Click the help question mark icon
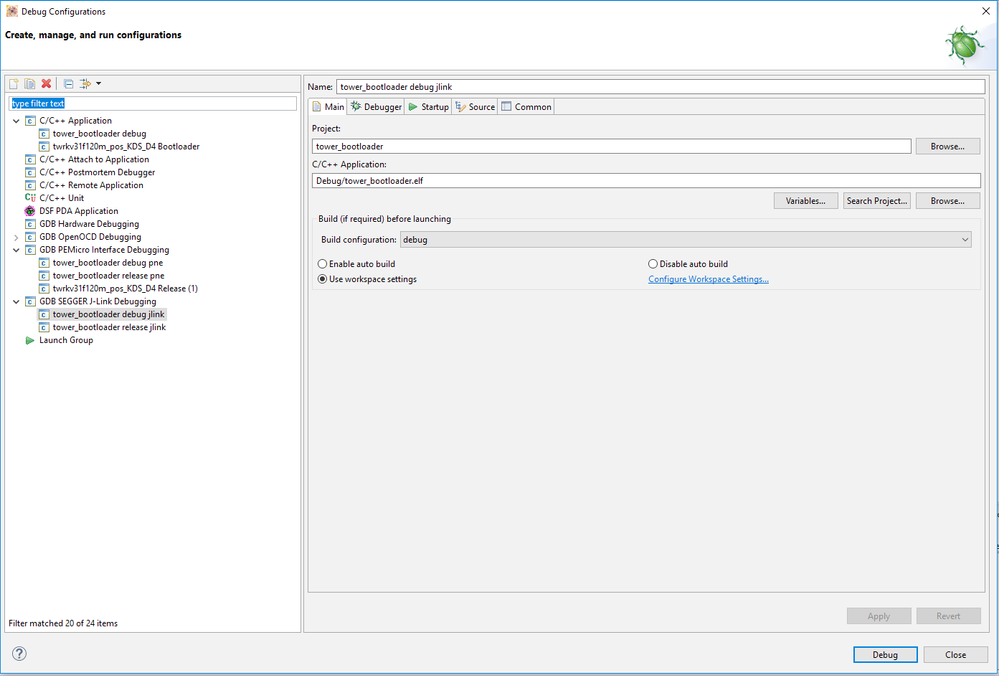Viewport: 999px width, 676px height. 20,653
